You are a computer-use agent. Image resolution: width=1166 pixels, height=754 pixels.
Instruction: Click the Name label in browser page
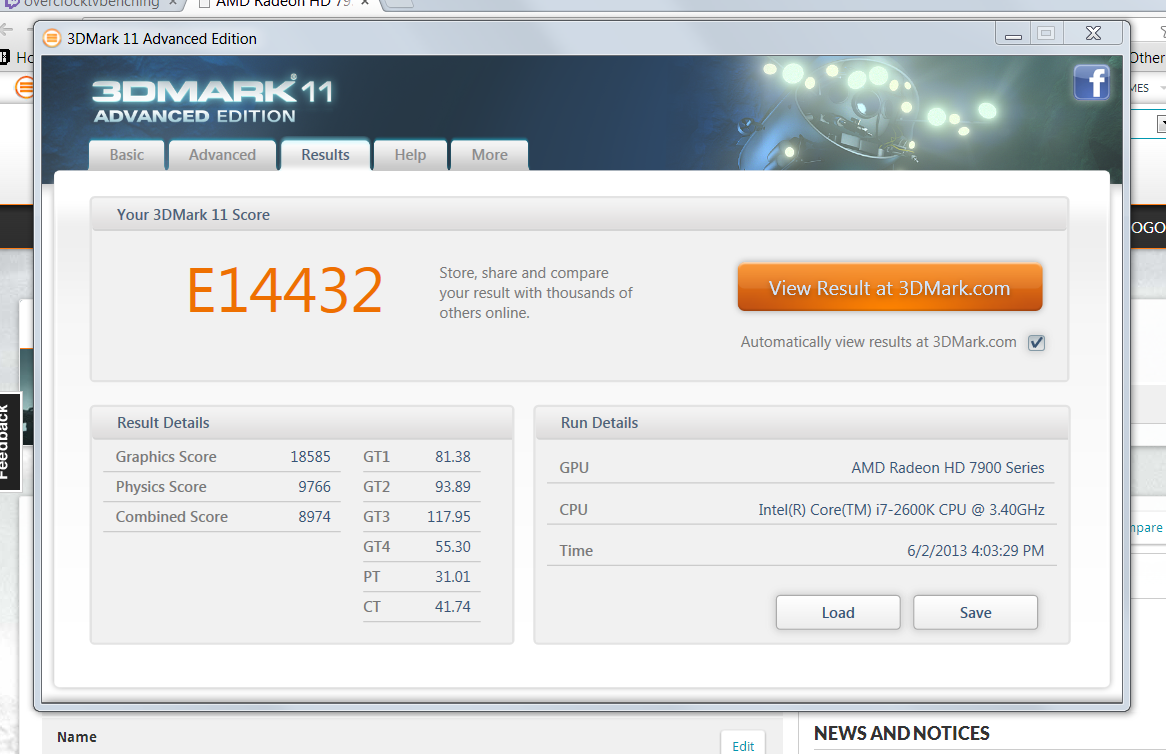click(77, 737)
